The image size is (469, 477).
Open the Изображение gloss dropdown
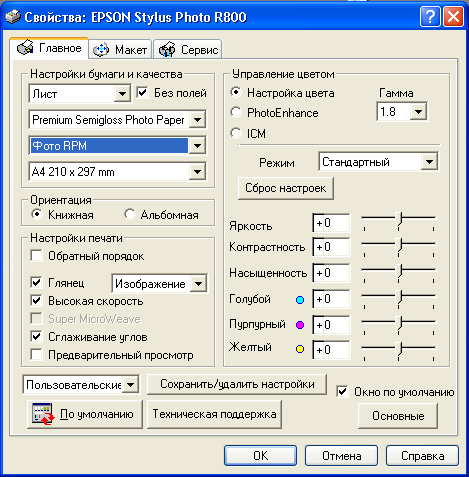(x=198, y=284)
